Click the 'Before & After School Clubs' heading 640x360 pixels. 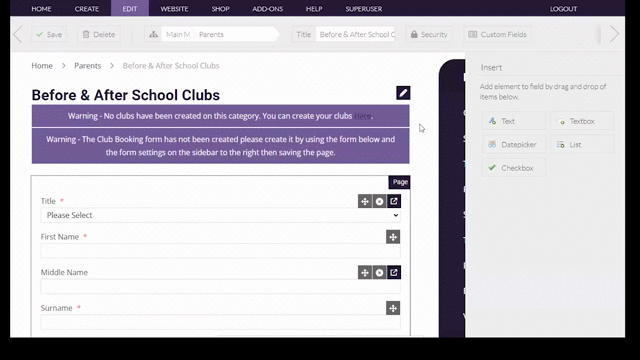tap(126, 95)
